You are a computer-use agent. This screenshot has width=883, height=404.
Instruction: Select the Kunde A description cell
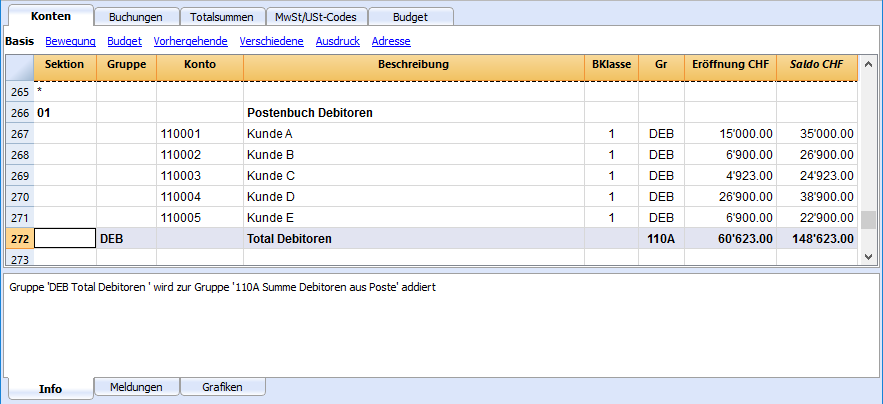click(414, 134)
